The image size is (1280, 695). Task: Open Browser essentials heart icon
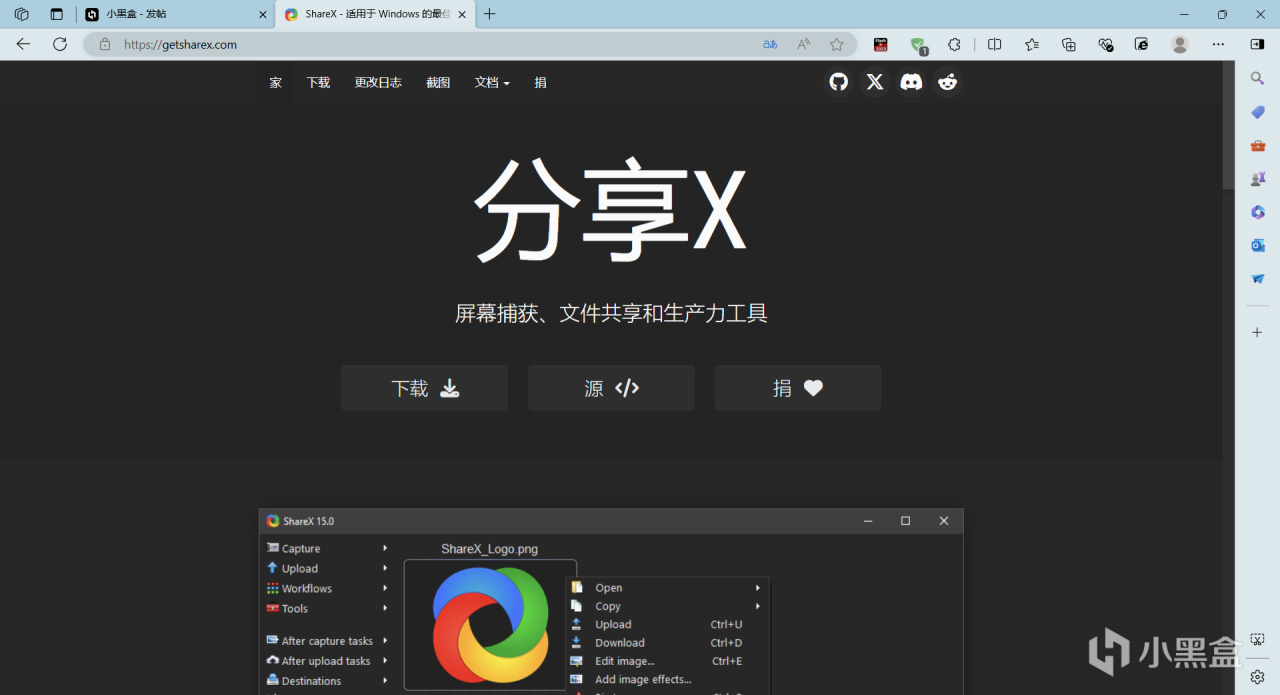coord(1105,44)
